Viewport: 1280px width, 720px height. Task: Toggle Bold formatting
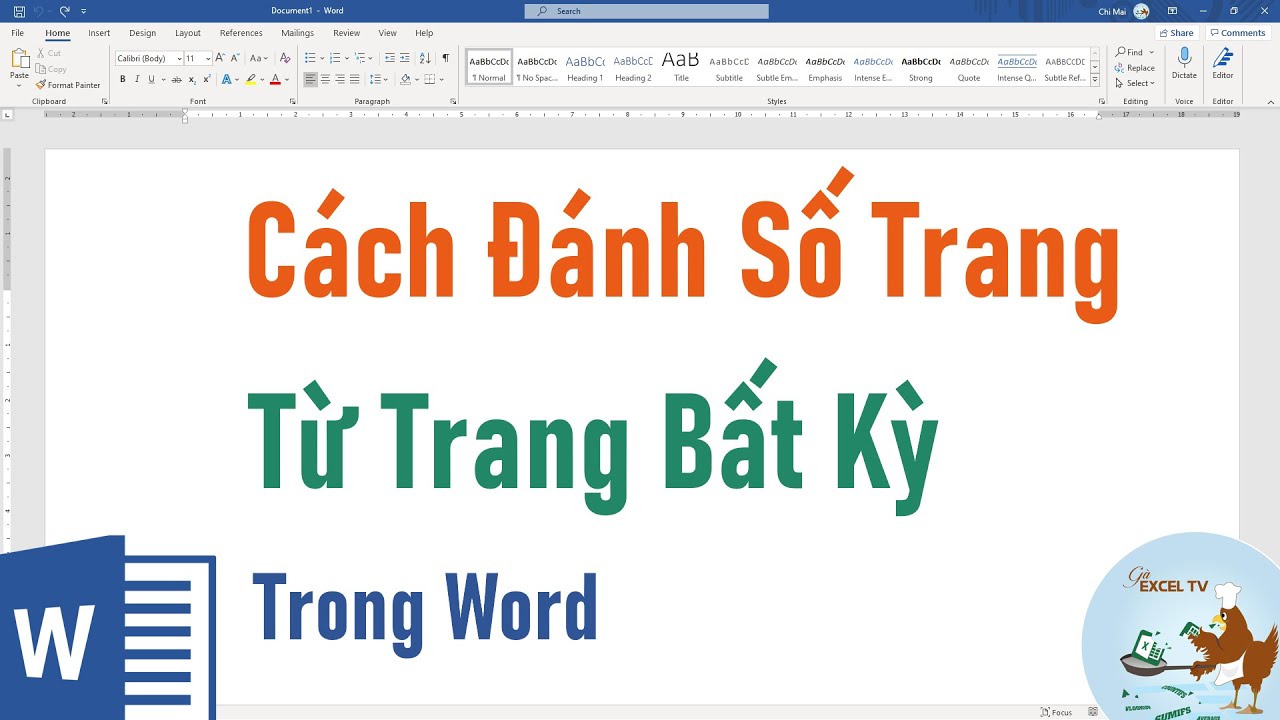(123, 79)
